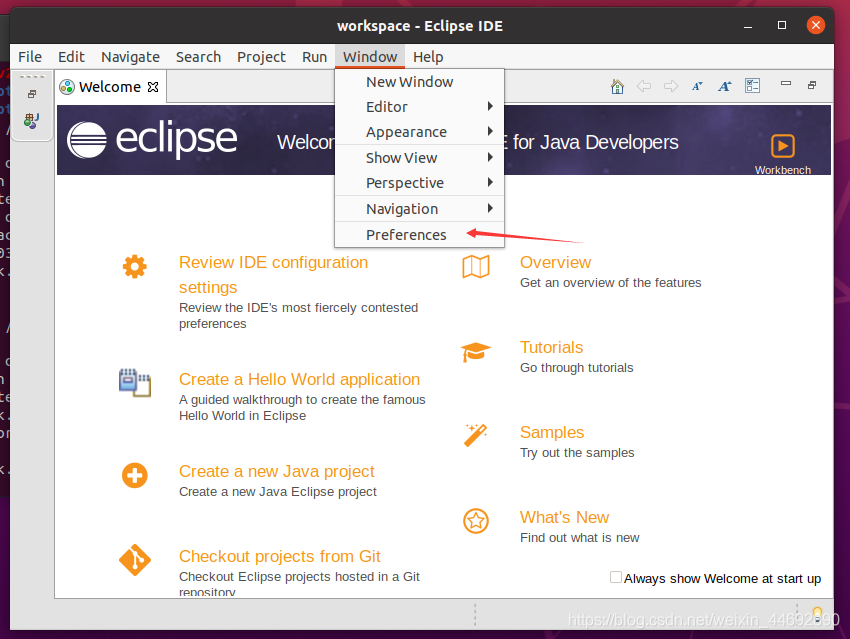The height and width of the screenshot is (639, 850).
Task: Click the Checkout projects from Git link
Action: click(279, 556)
